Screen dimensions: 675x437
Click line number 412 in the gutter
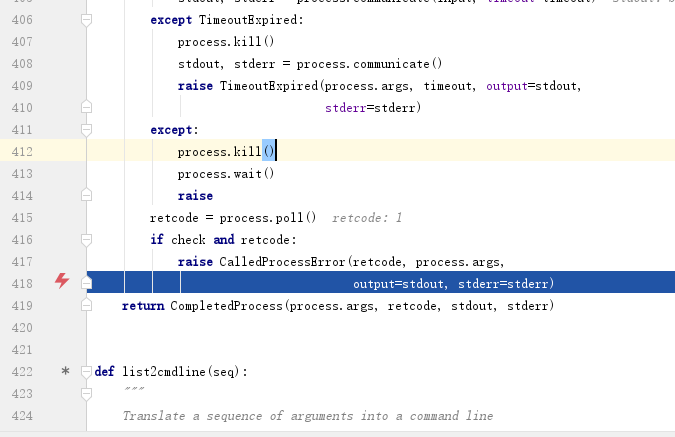(22, 152)
